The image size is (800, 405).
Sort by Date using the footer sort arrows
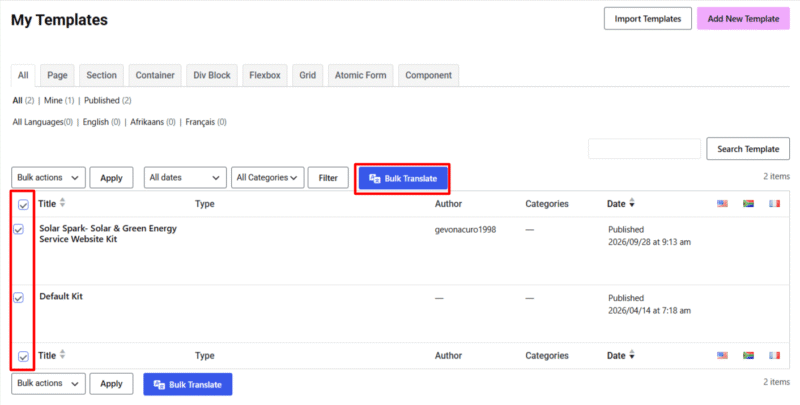click(632, 355)
